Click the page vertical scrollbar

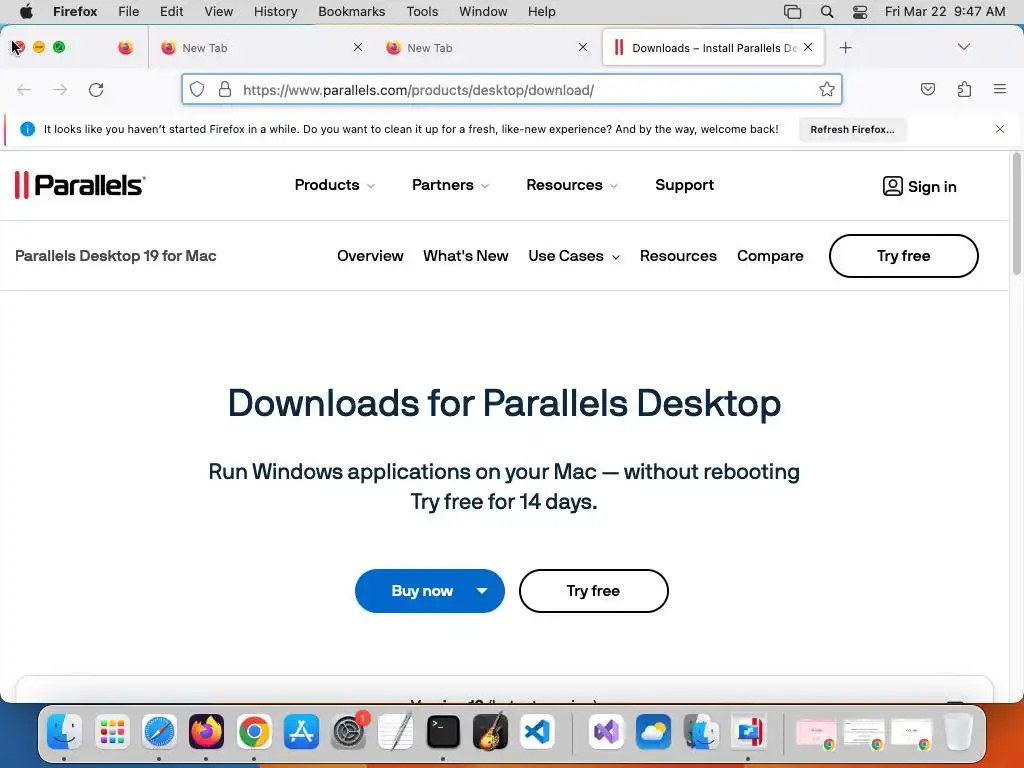(x=1016, y=214)
